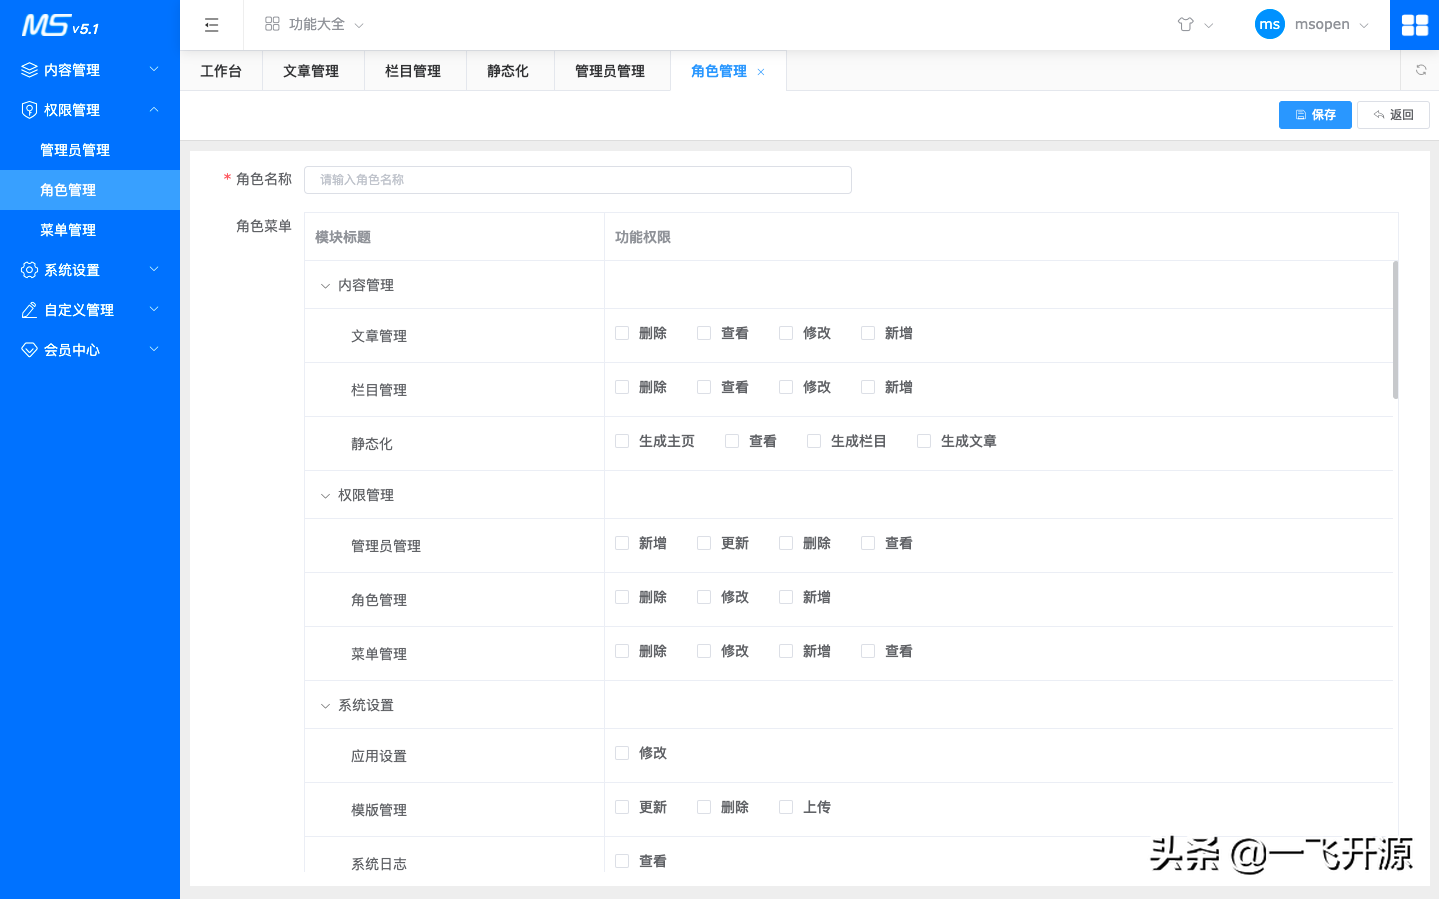Screen dimensions: 1439x899
Task: Switch to the 栏目管理 tab
Action: [x=414, y=70]
